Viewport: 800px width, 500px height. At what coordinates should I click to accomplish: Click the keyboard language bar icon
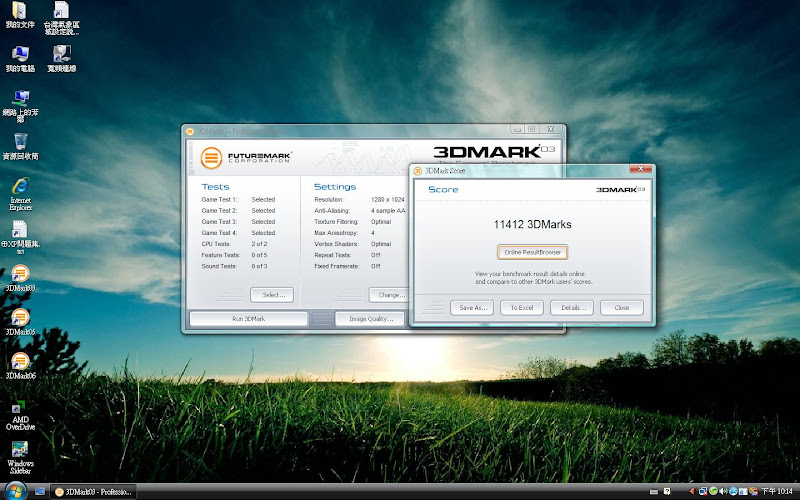(x=654, y=492)
